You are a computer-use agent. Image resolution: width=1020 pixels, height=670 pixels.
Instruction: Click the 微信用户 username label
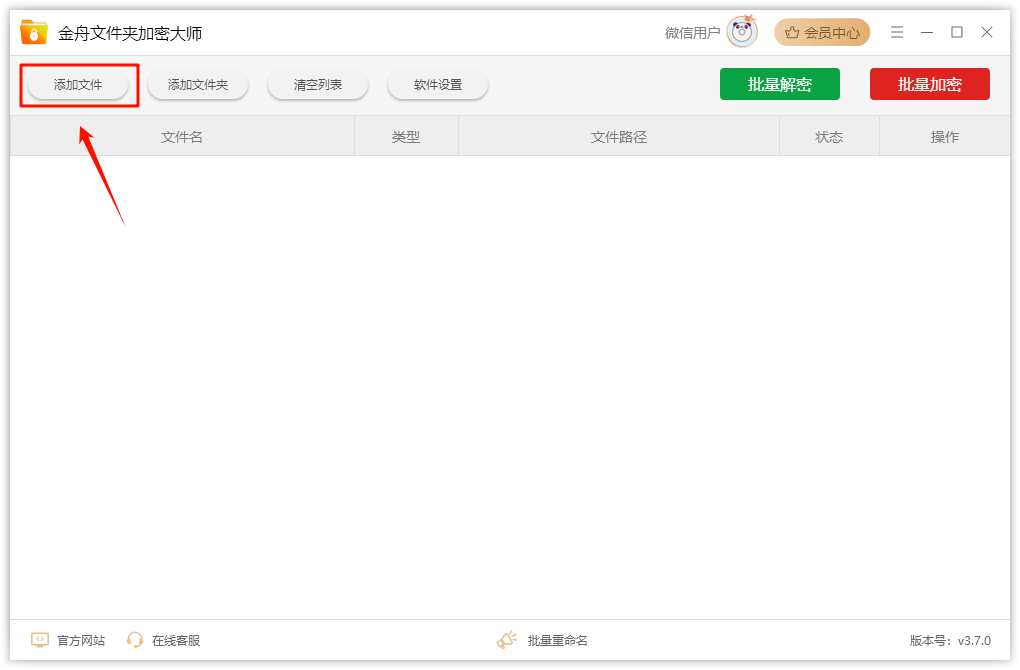click(692, 33)
